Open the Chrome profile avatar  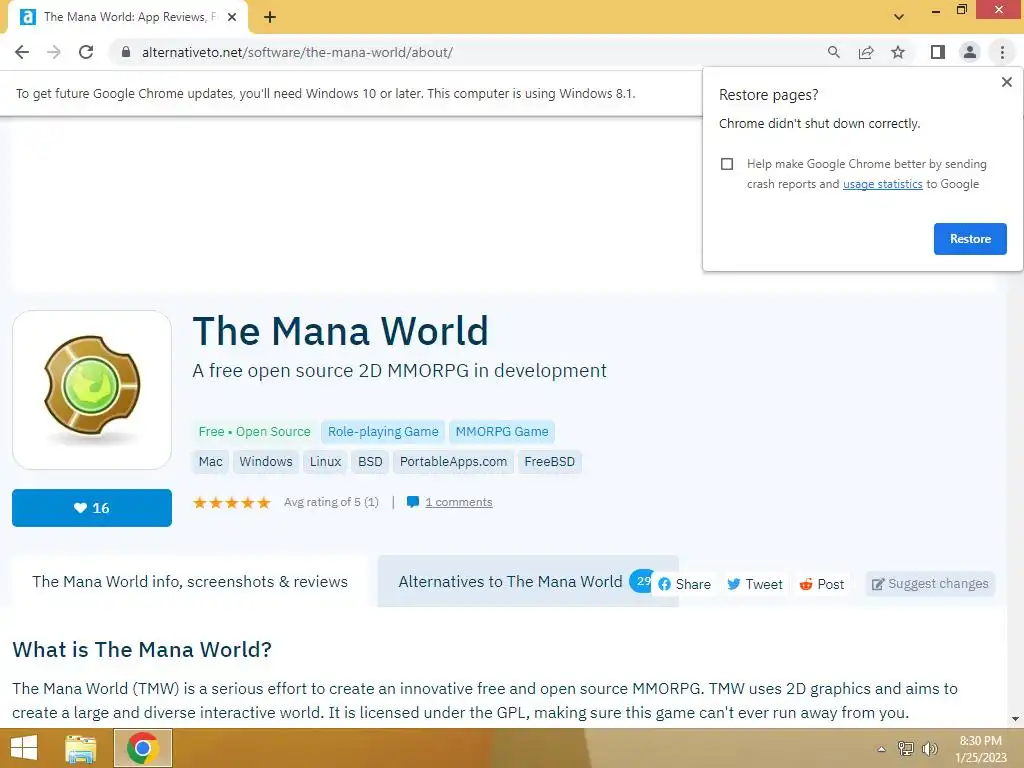[x=970, y=52]
